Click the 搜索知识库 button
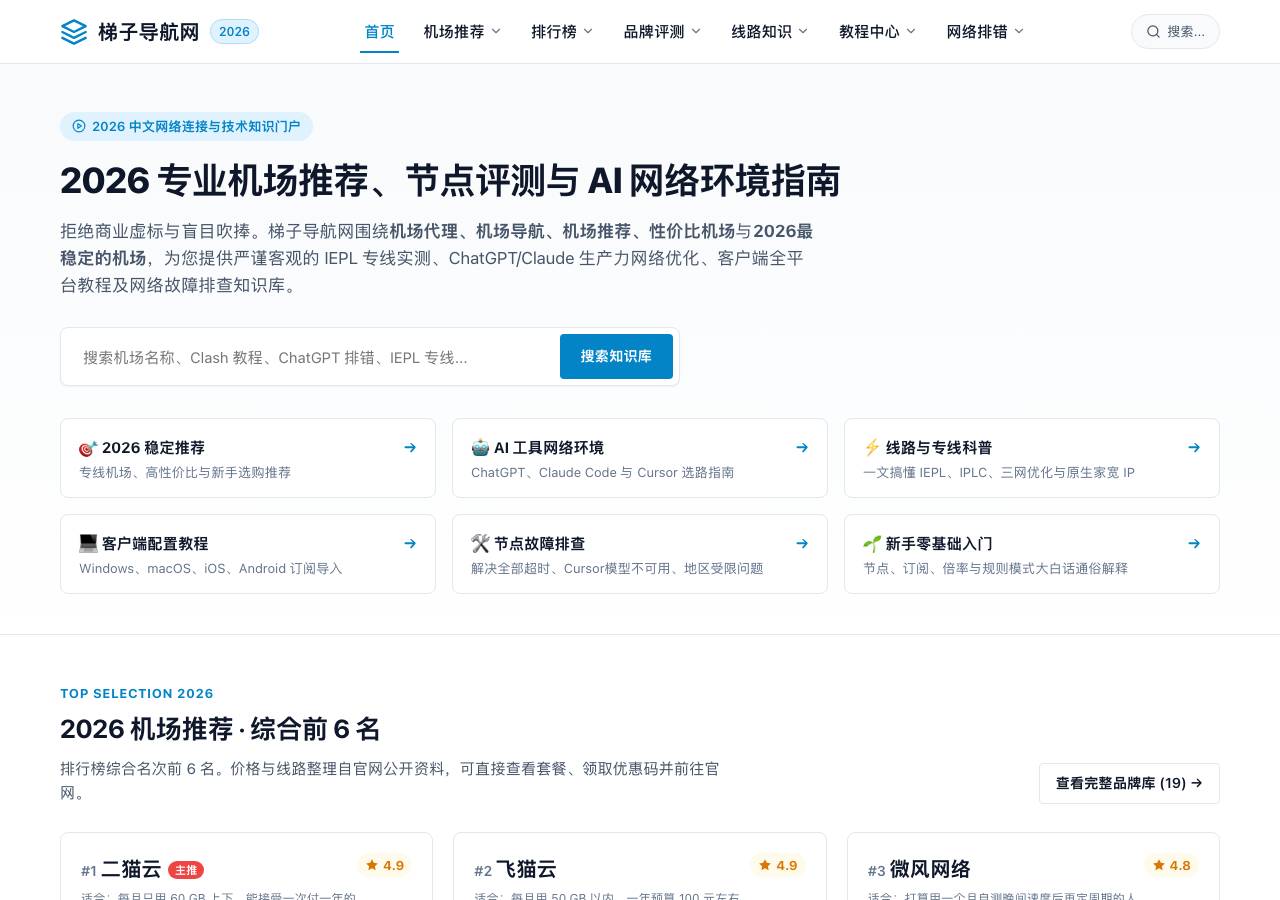1280x900 pixels. [616, 356]
